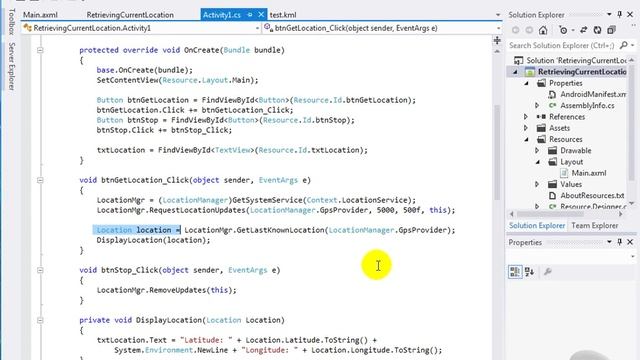Switch to the Team Explorer tab
The image size is (640, 360).
pyautogui.click(x=594, y=226)
